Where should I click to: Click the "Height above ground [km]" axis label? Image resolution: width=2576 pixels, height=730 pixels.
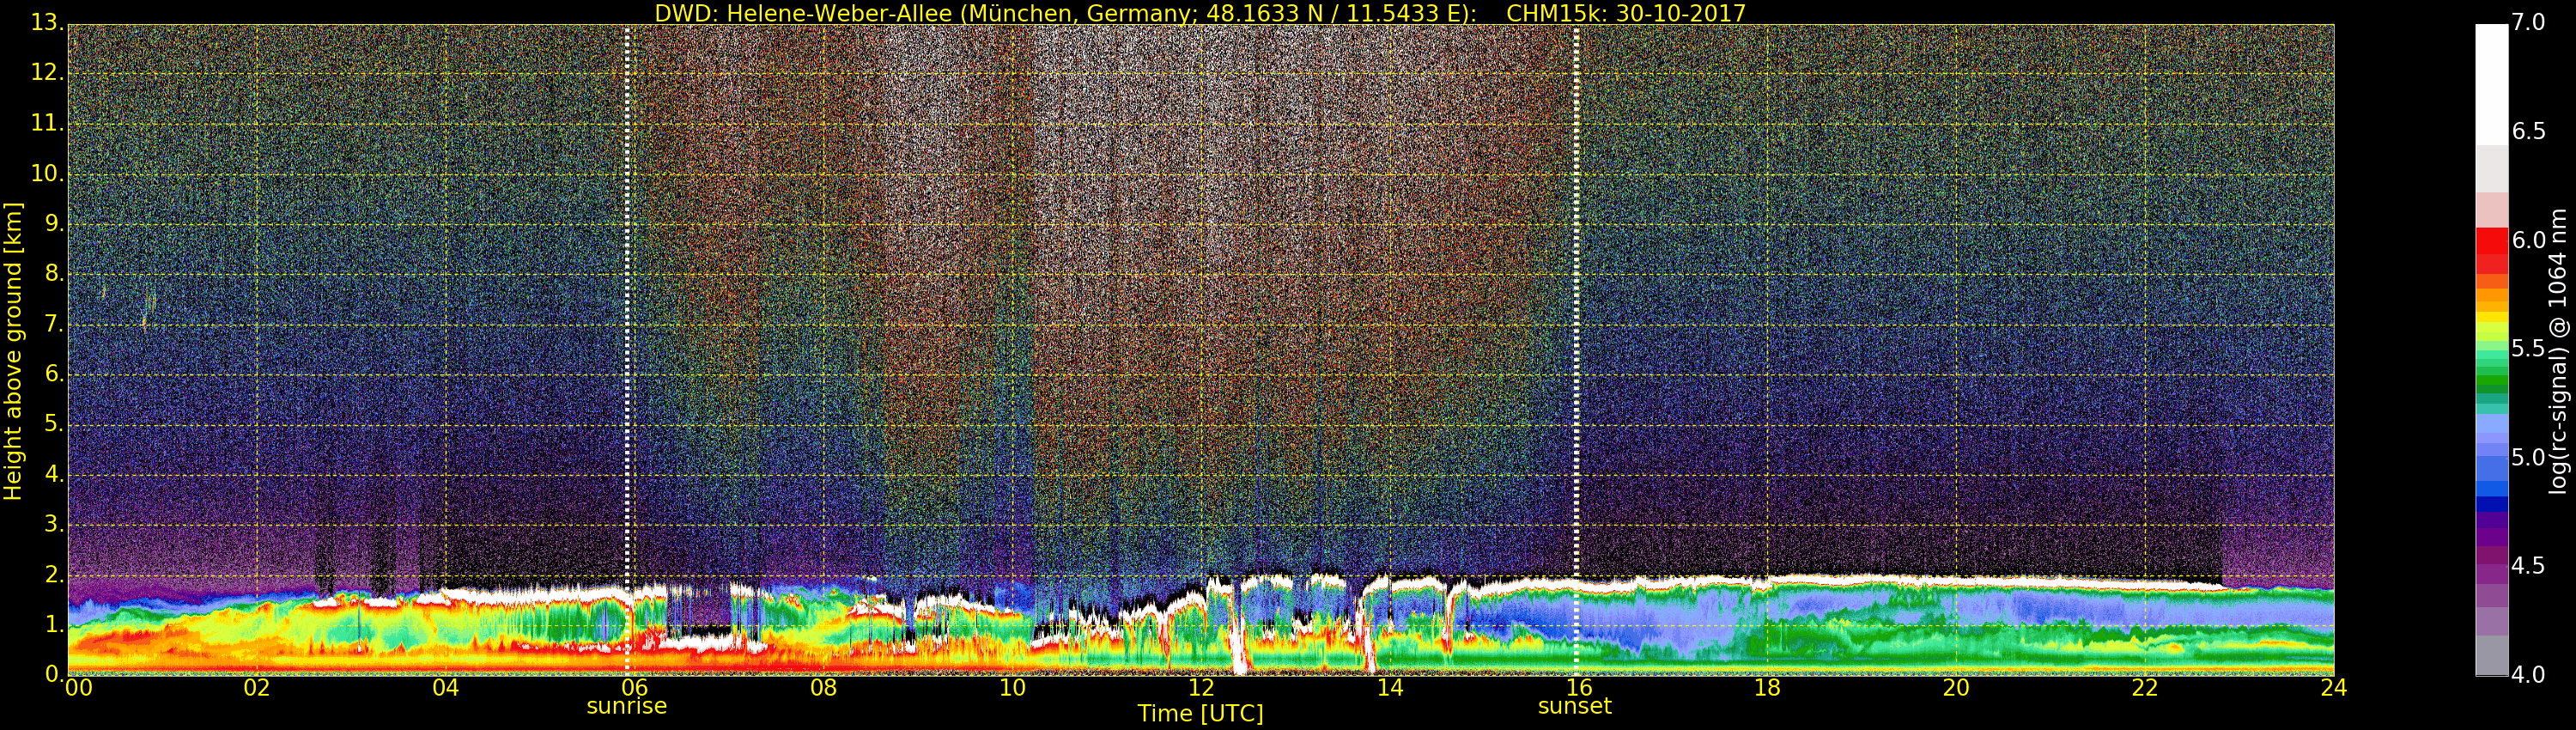pyautogui.click(x=13, y=350)
